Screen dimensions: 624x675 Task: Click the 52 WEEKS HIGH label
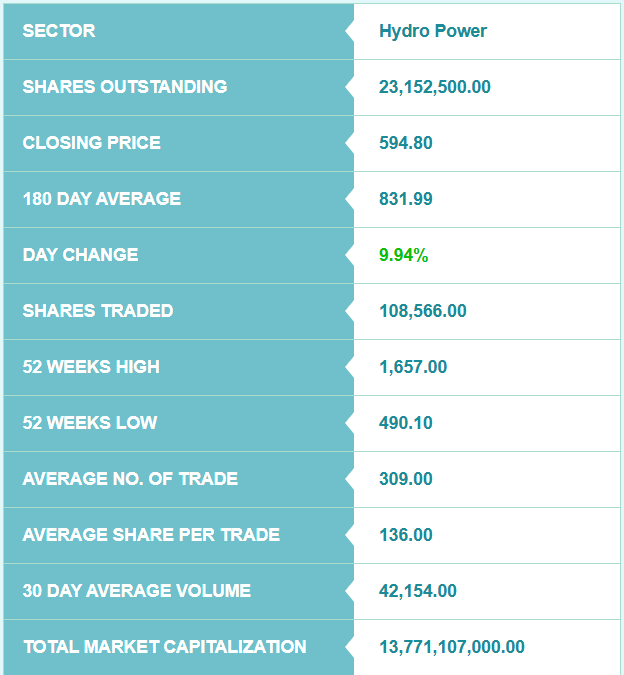[91, 367]
